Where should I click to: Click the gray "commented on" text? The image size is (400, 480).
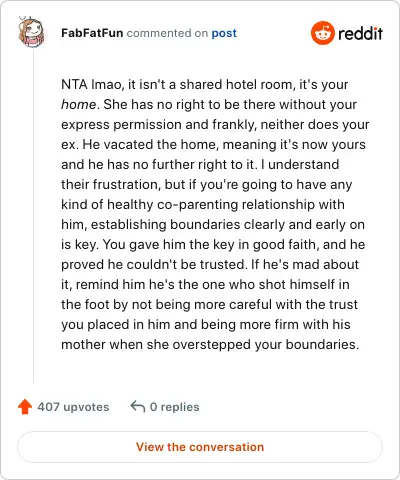(x=167, y=33)
